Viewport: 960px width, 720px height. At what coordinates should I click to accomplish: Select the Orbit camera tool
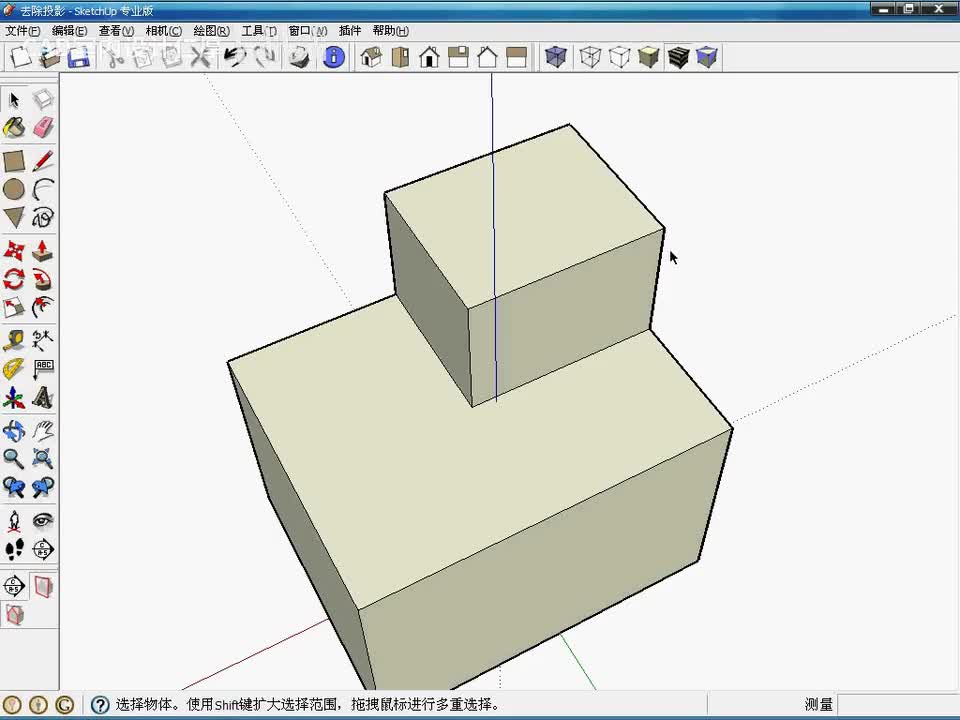(14, 431)
